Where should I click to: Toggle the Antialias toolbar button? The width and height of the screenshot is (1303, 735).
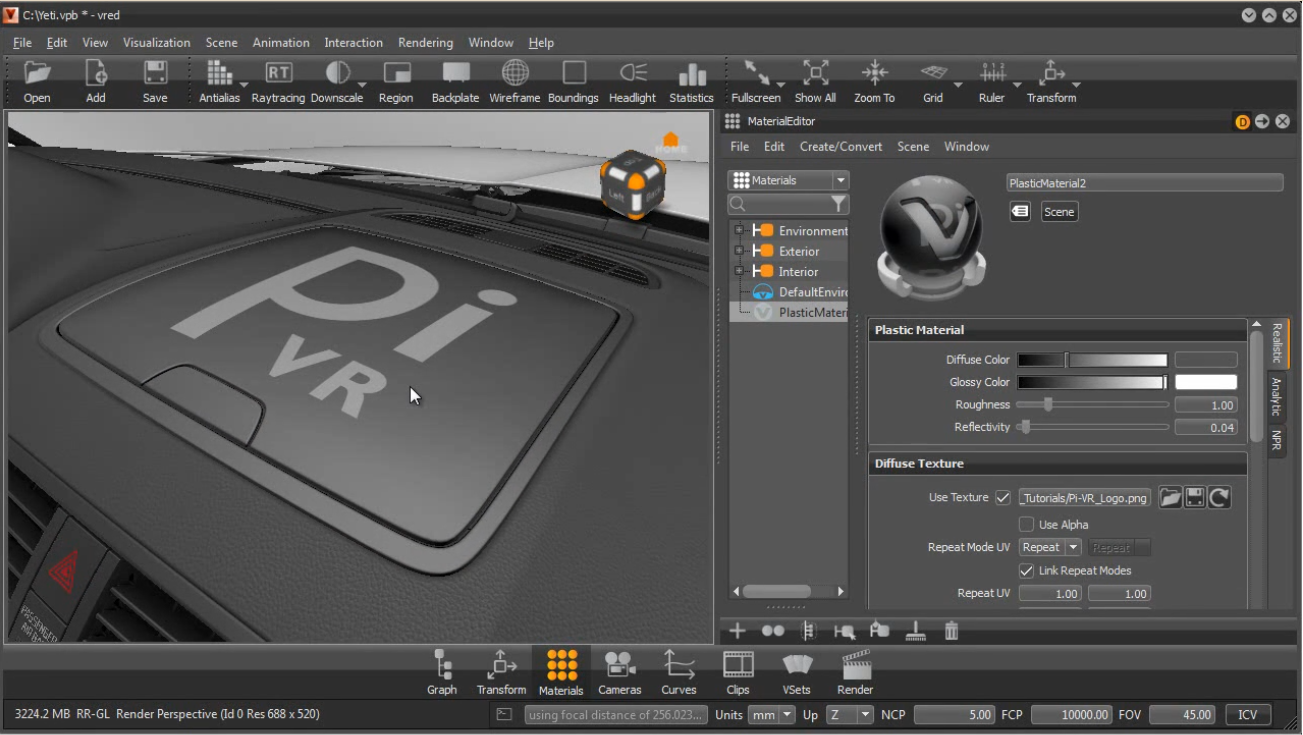point(219,73)
